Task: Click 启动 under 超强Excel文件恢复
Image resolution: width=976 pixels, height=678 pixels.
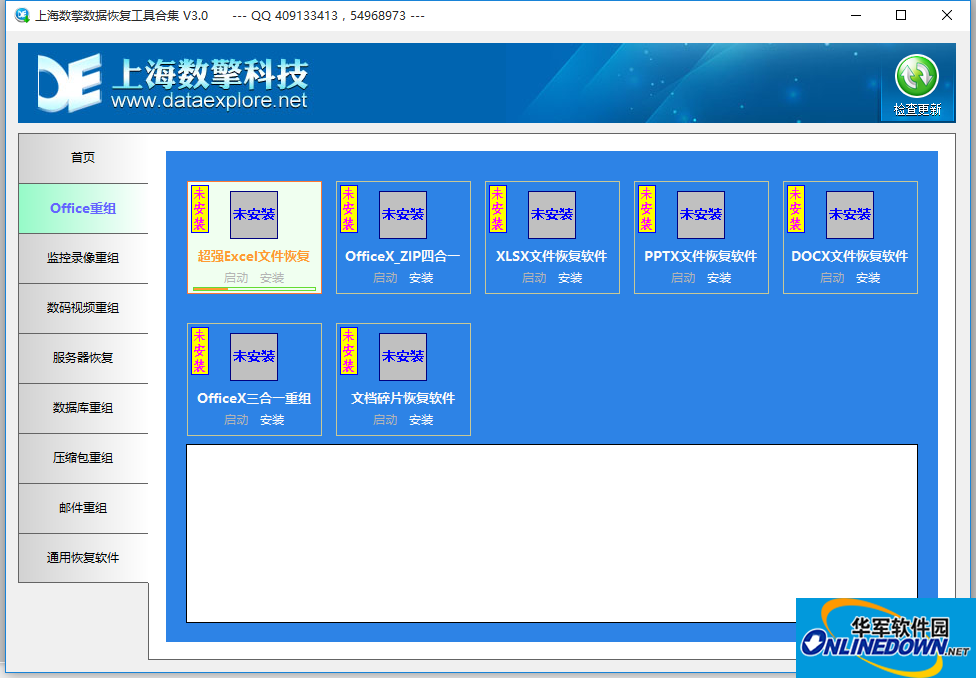Action: click(x=236, y=278)
